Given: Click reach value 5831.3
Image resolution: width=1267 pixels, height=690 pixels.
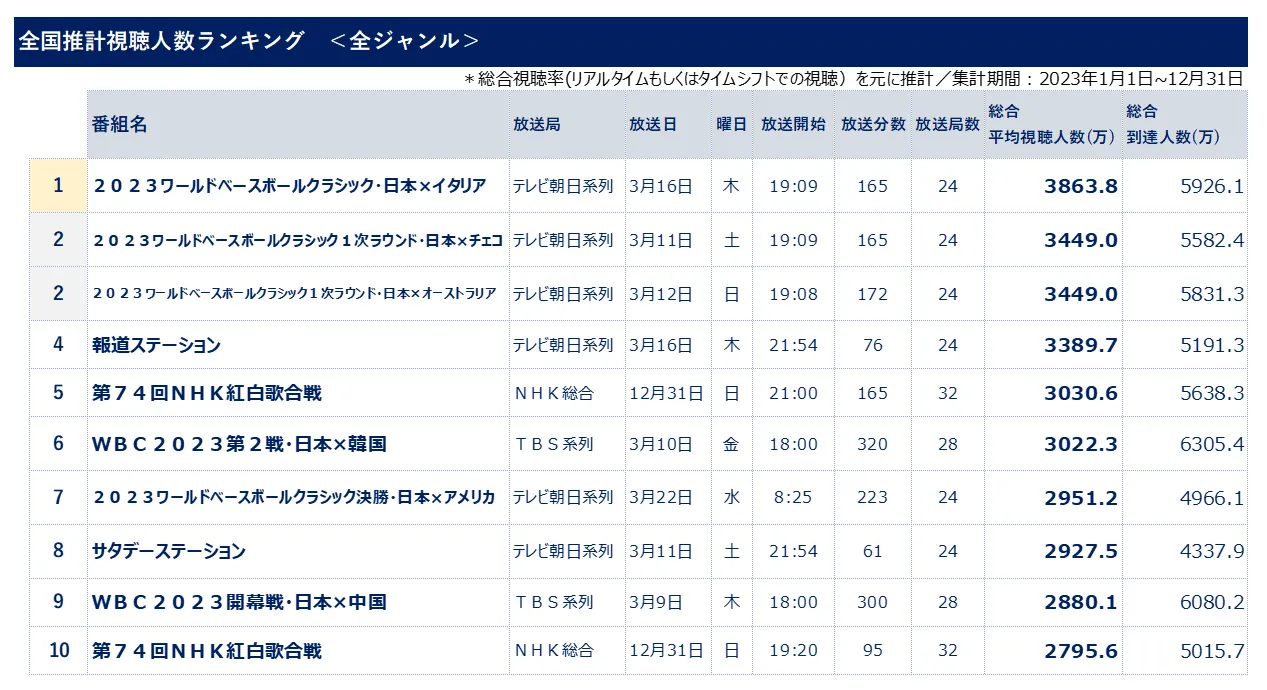Looking at the screenshot, I should pos(1212,294).
